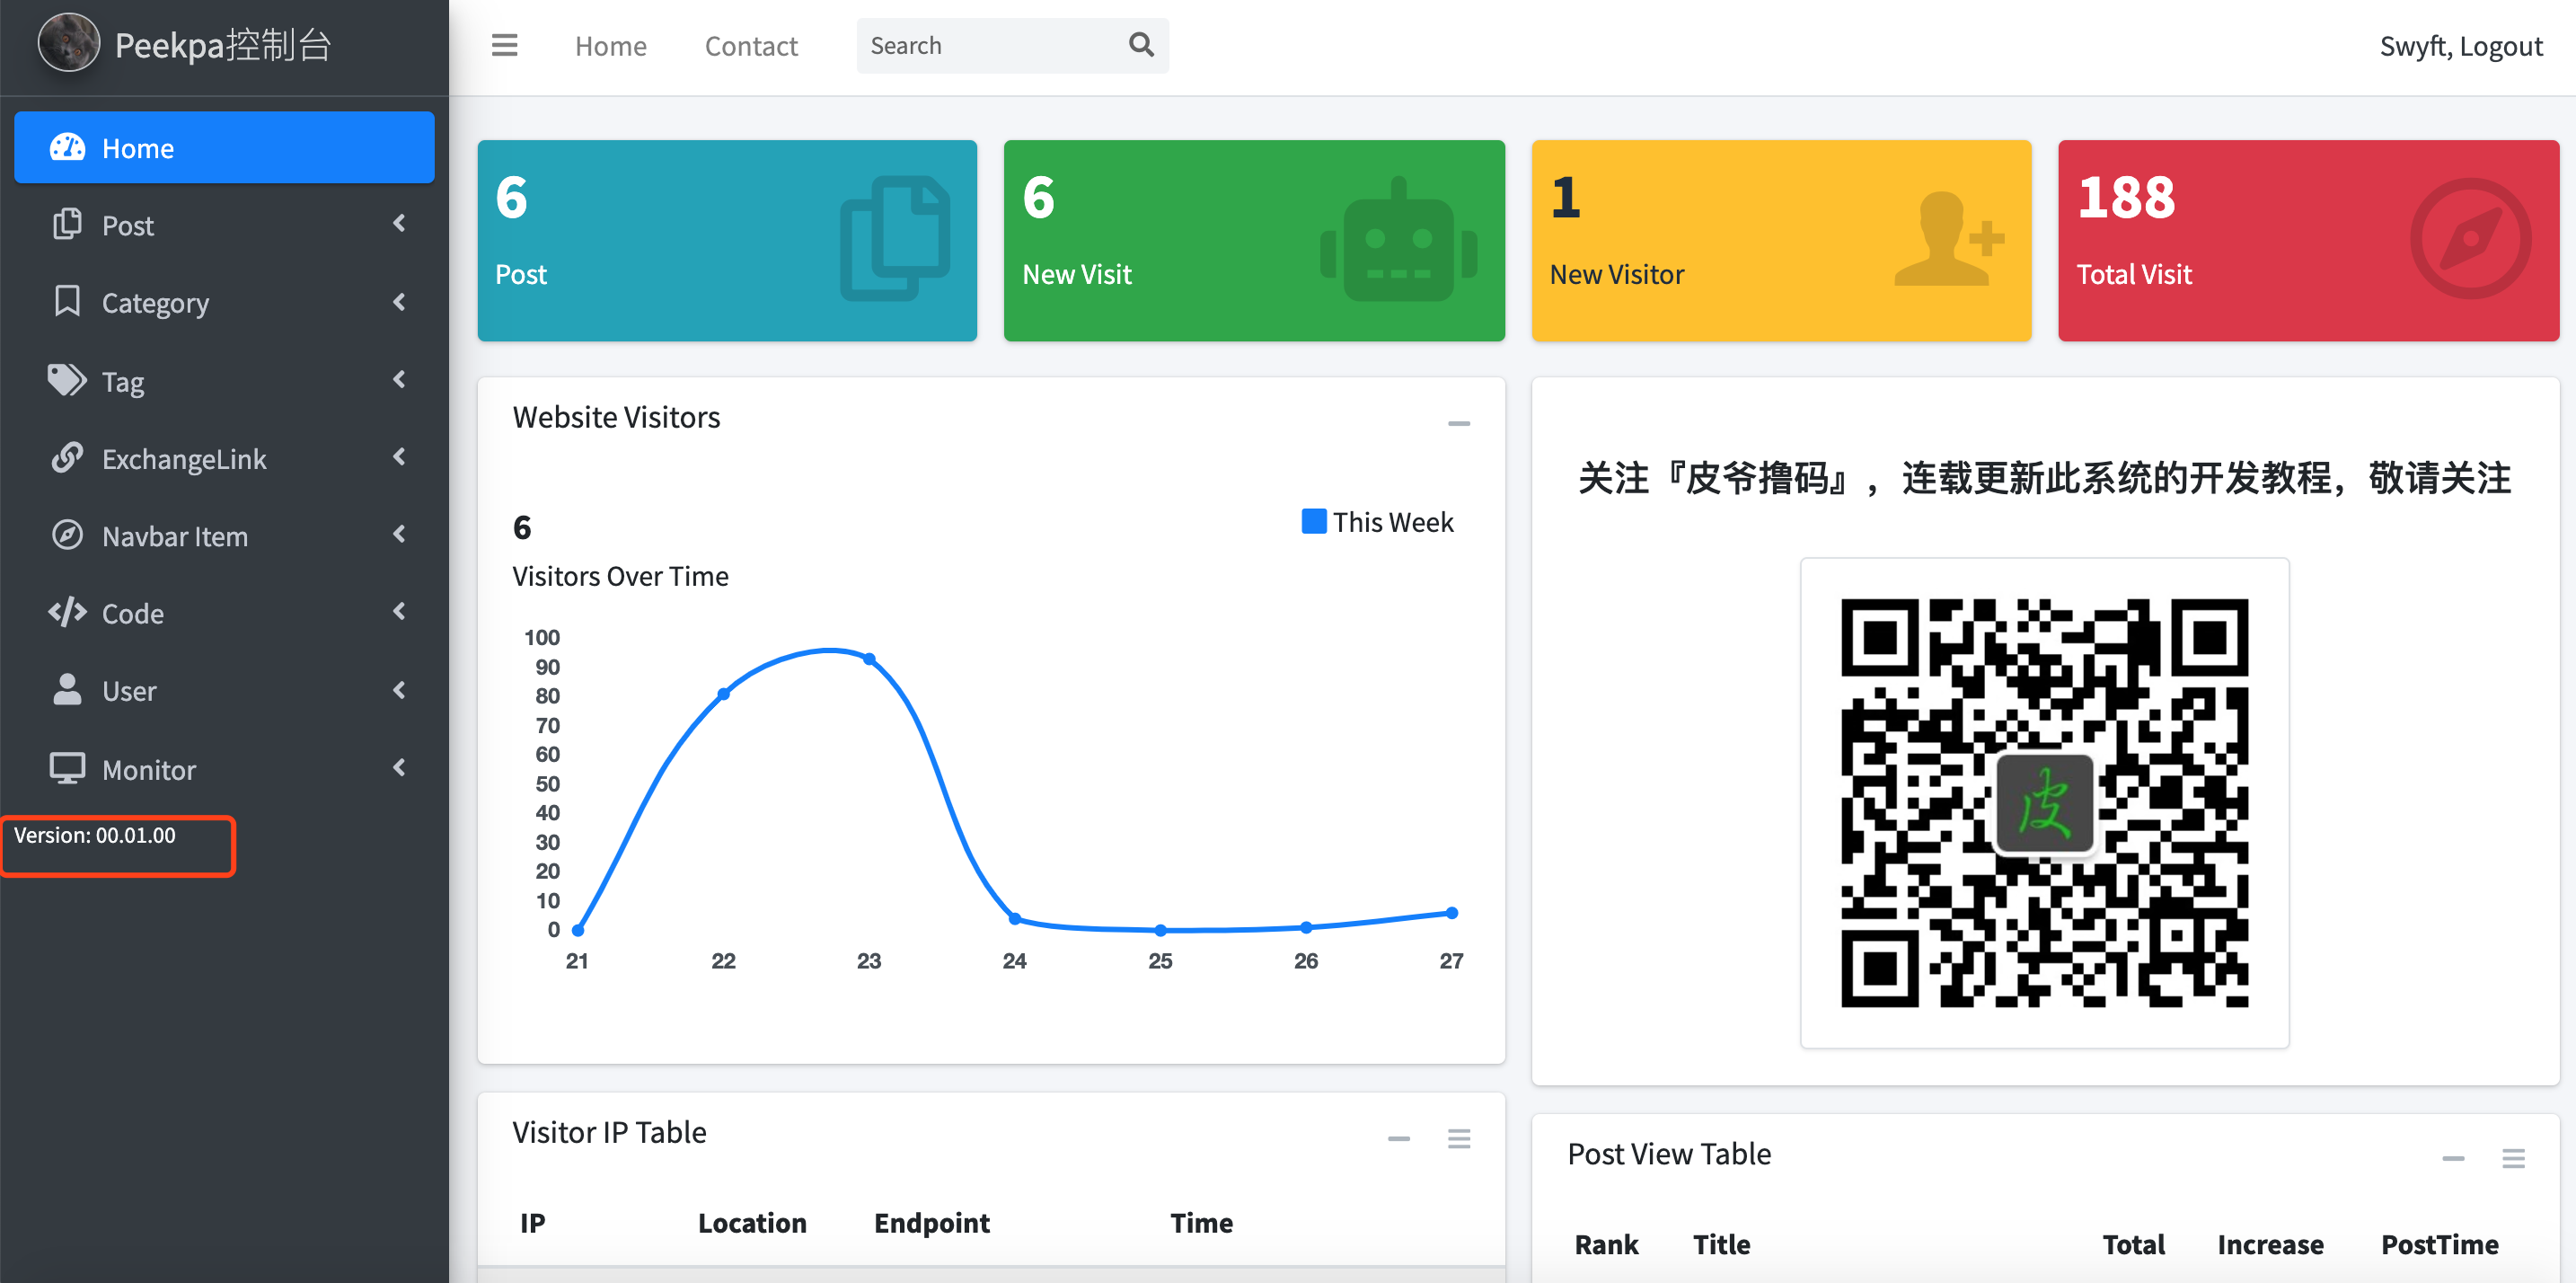Expand the User menu chevron
The width and height of the screenshot is (2576, 1283).
400,690
